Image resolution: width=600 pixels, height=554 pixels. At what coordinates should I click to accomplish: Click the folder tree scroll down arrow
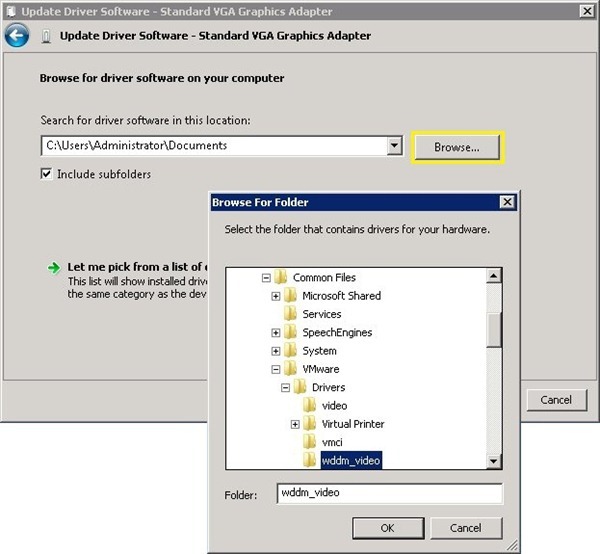(494, 461)
